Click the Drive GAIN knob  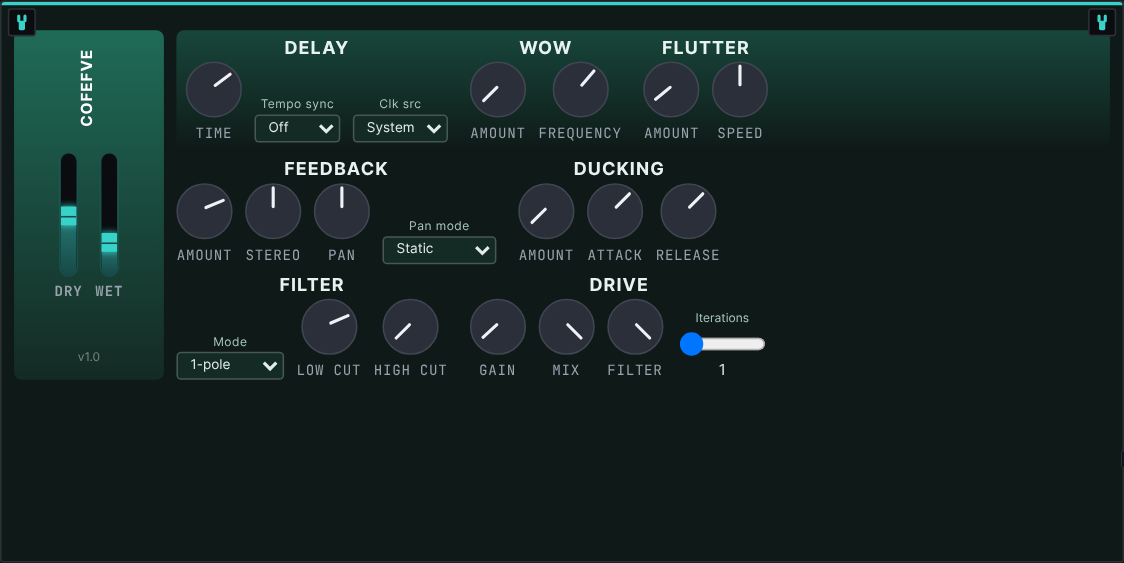point(497,327)
